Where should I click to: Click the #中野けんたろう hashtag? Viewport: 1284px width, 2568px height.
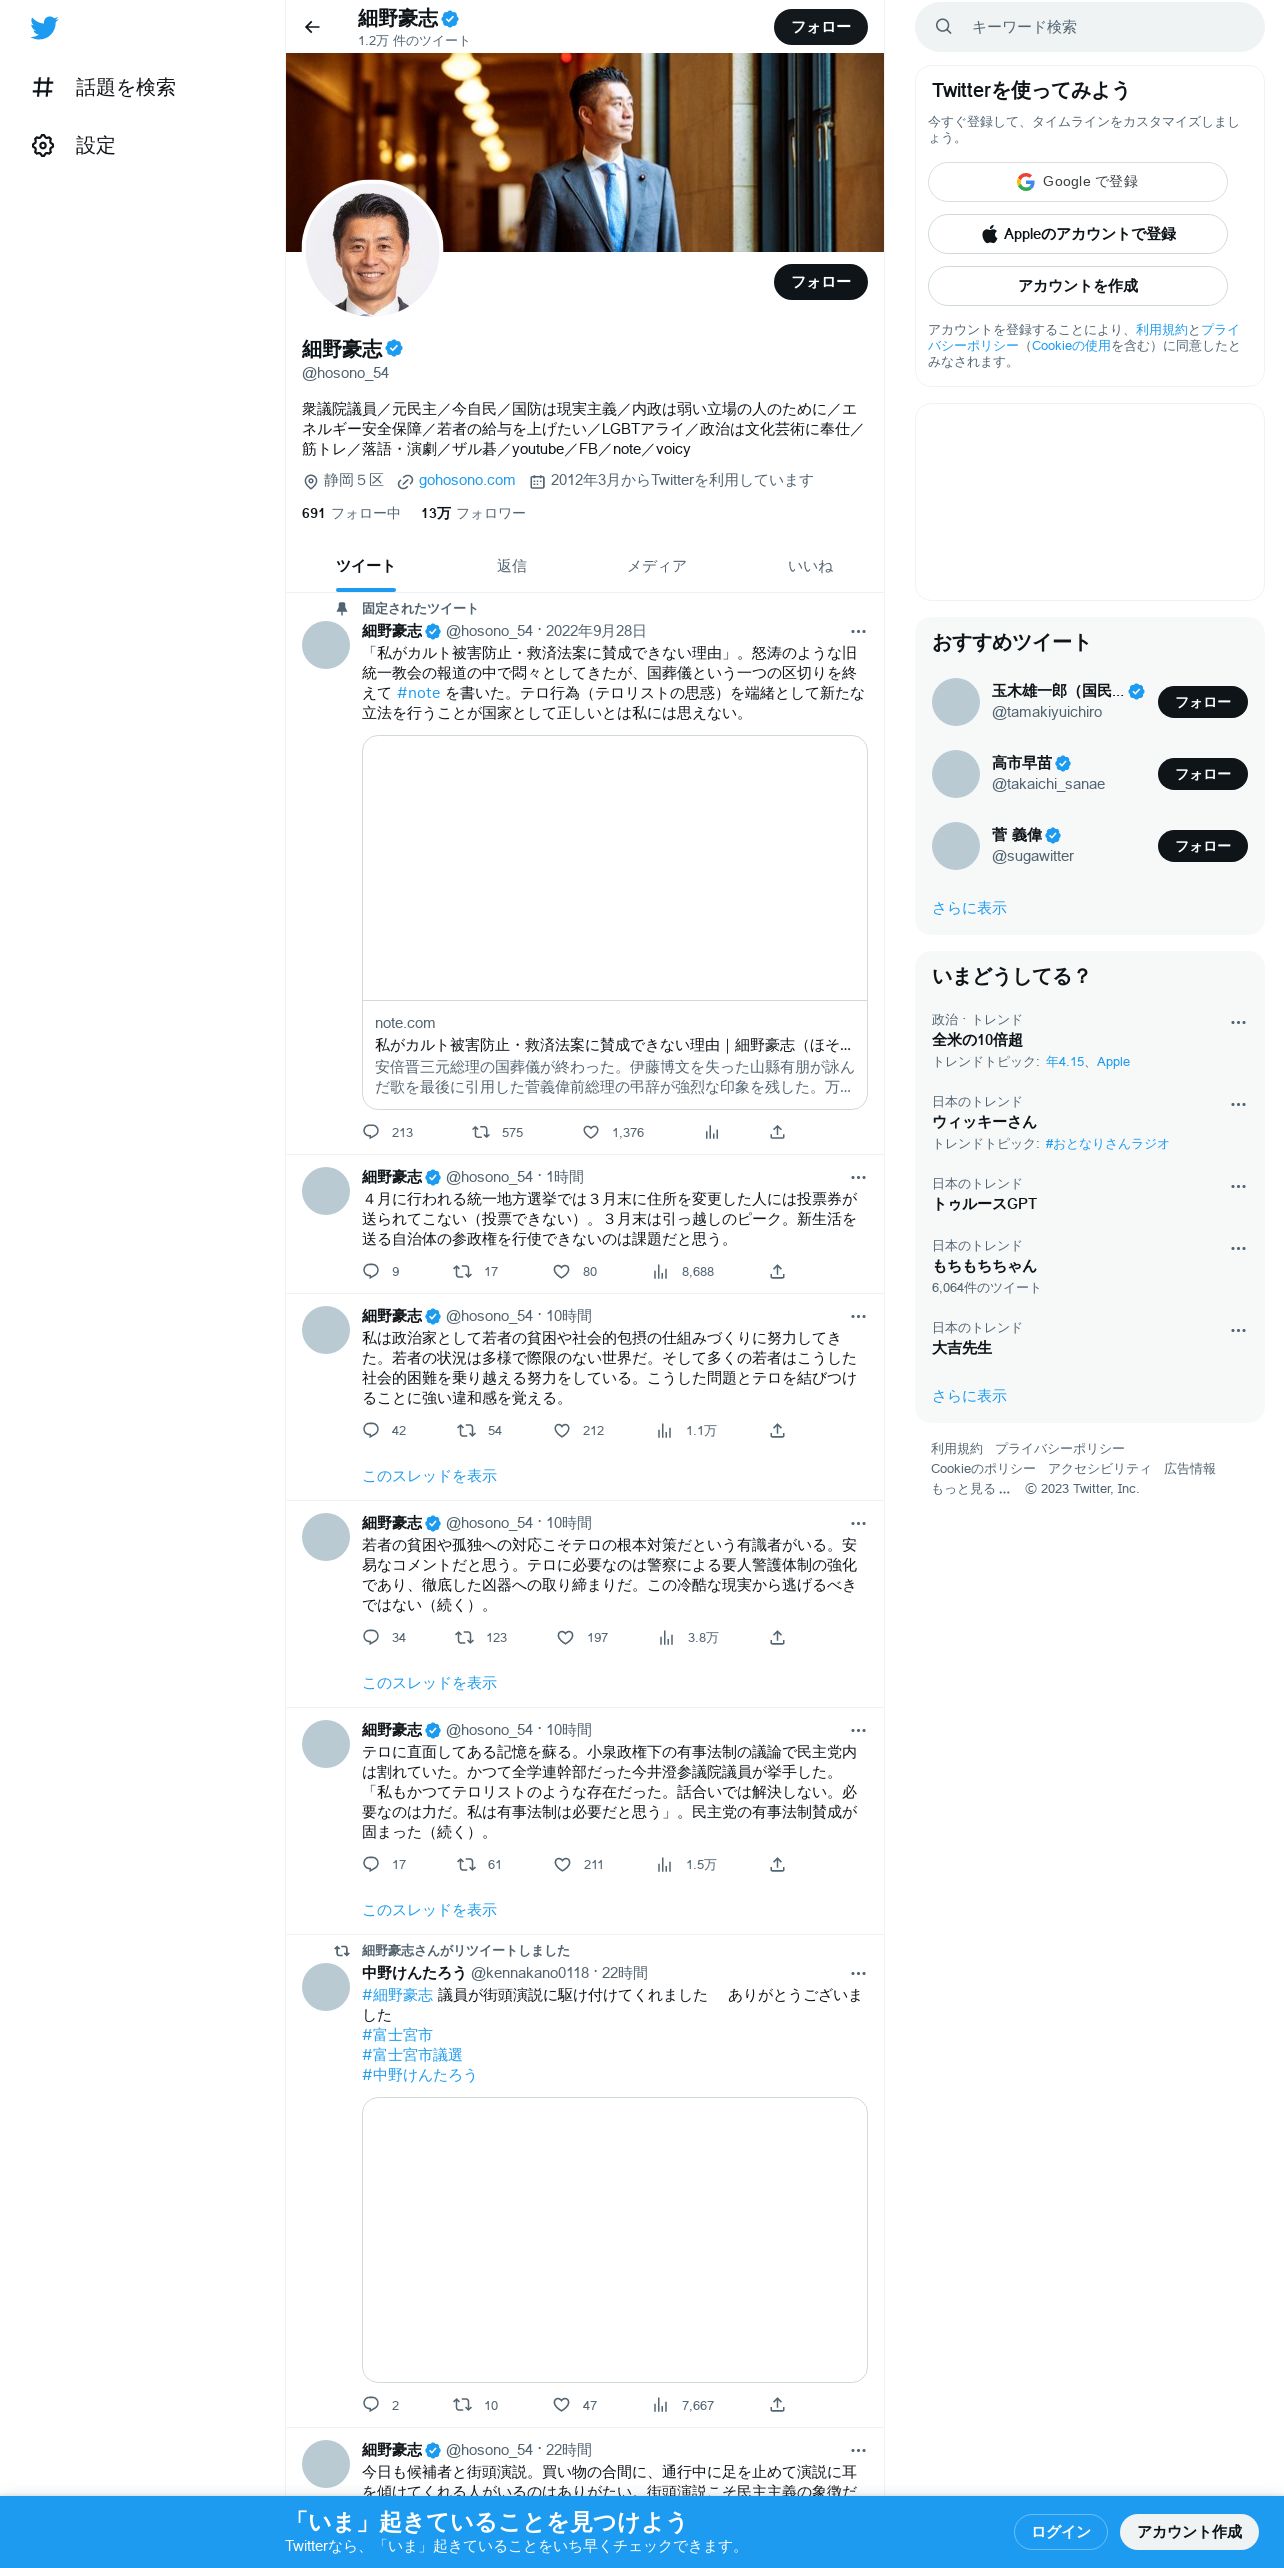tap(419, 2075)
